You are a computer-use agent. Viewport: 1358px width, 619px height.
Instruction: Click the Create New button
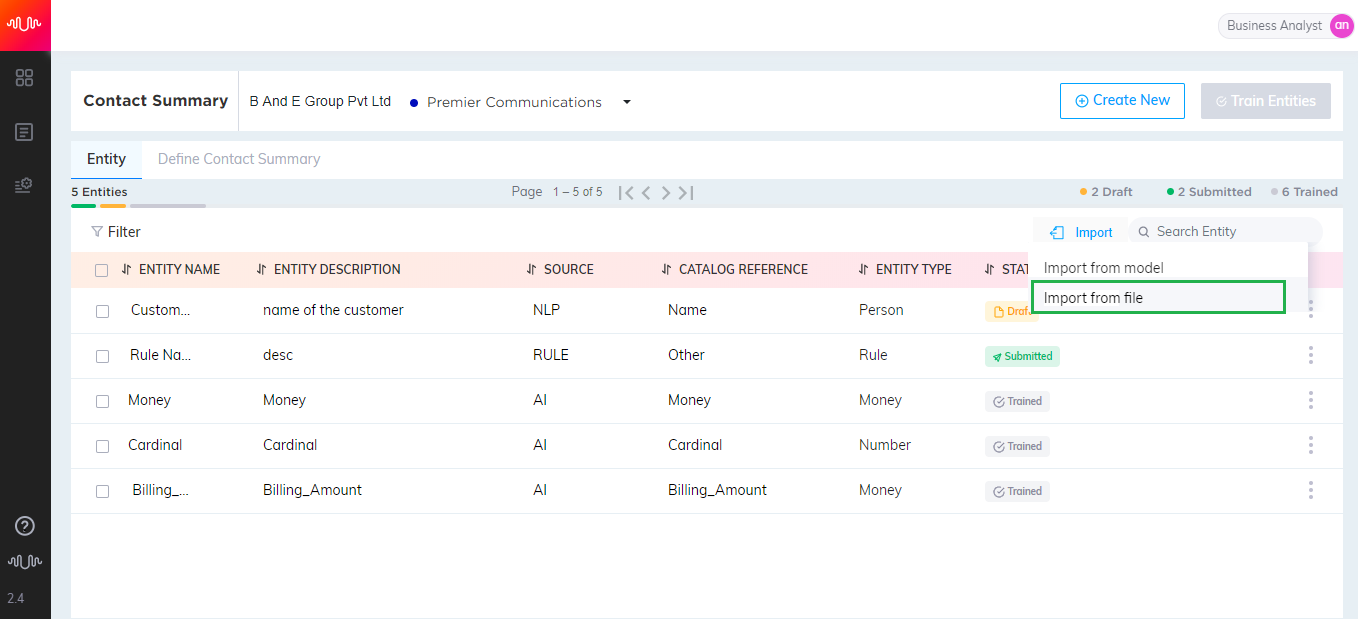tap(1122, 100)
